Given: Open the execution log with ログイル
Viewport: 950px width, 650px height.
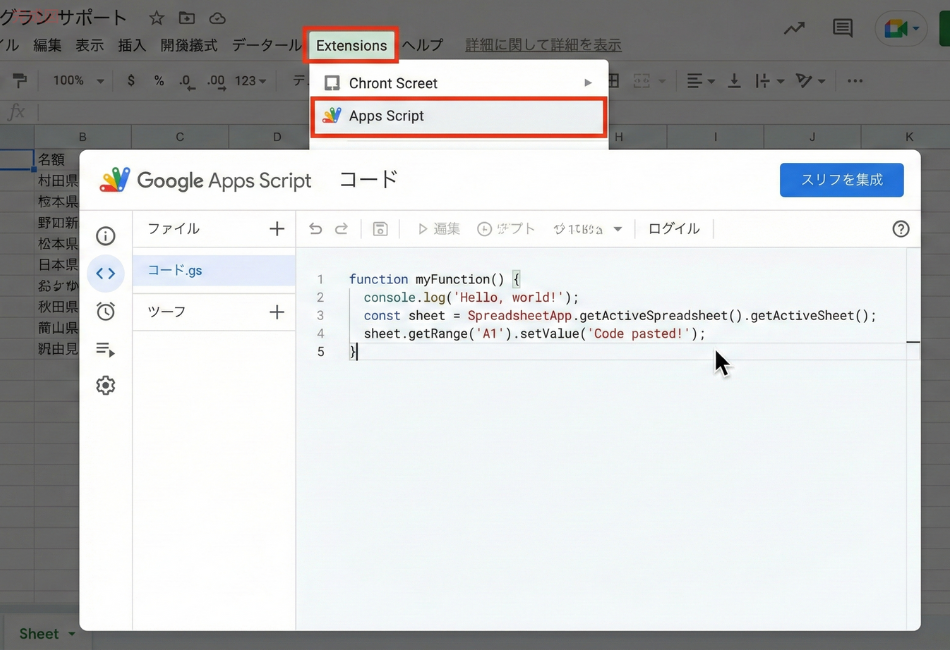Looking at the screenshot, I should [672, 228].
